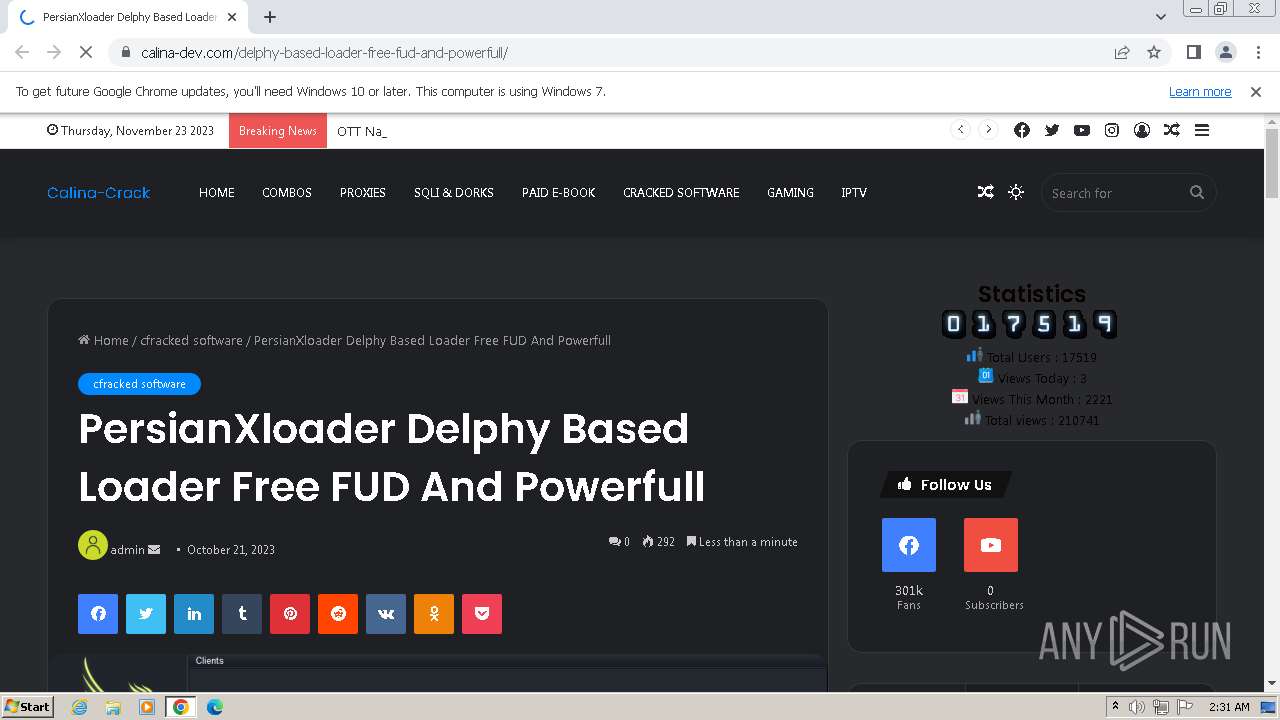1280x720 pixels.
Task: Open admin author link
Action: [x=128, y=549]
